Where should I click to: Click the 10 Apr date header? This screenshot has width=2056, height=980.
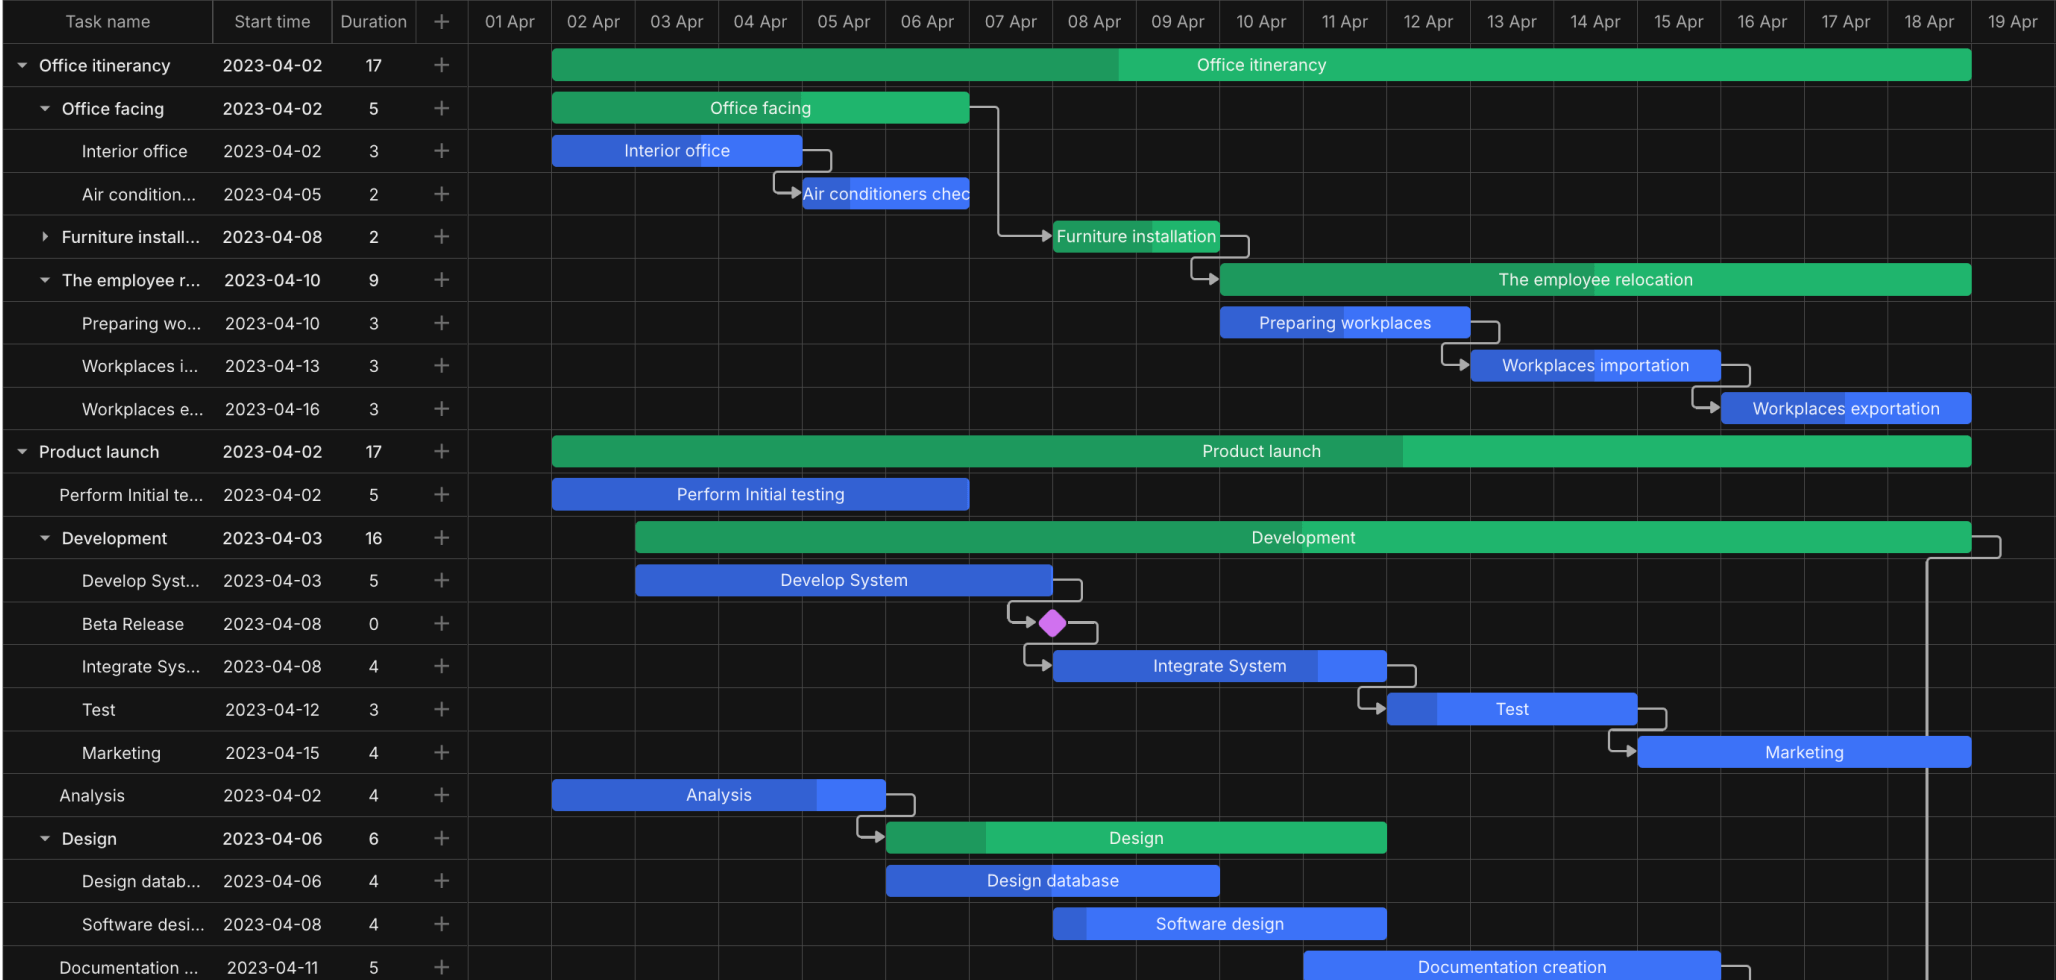click(1261, 21)
